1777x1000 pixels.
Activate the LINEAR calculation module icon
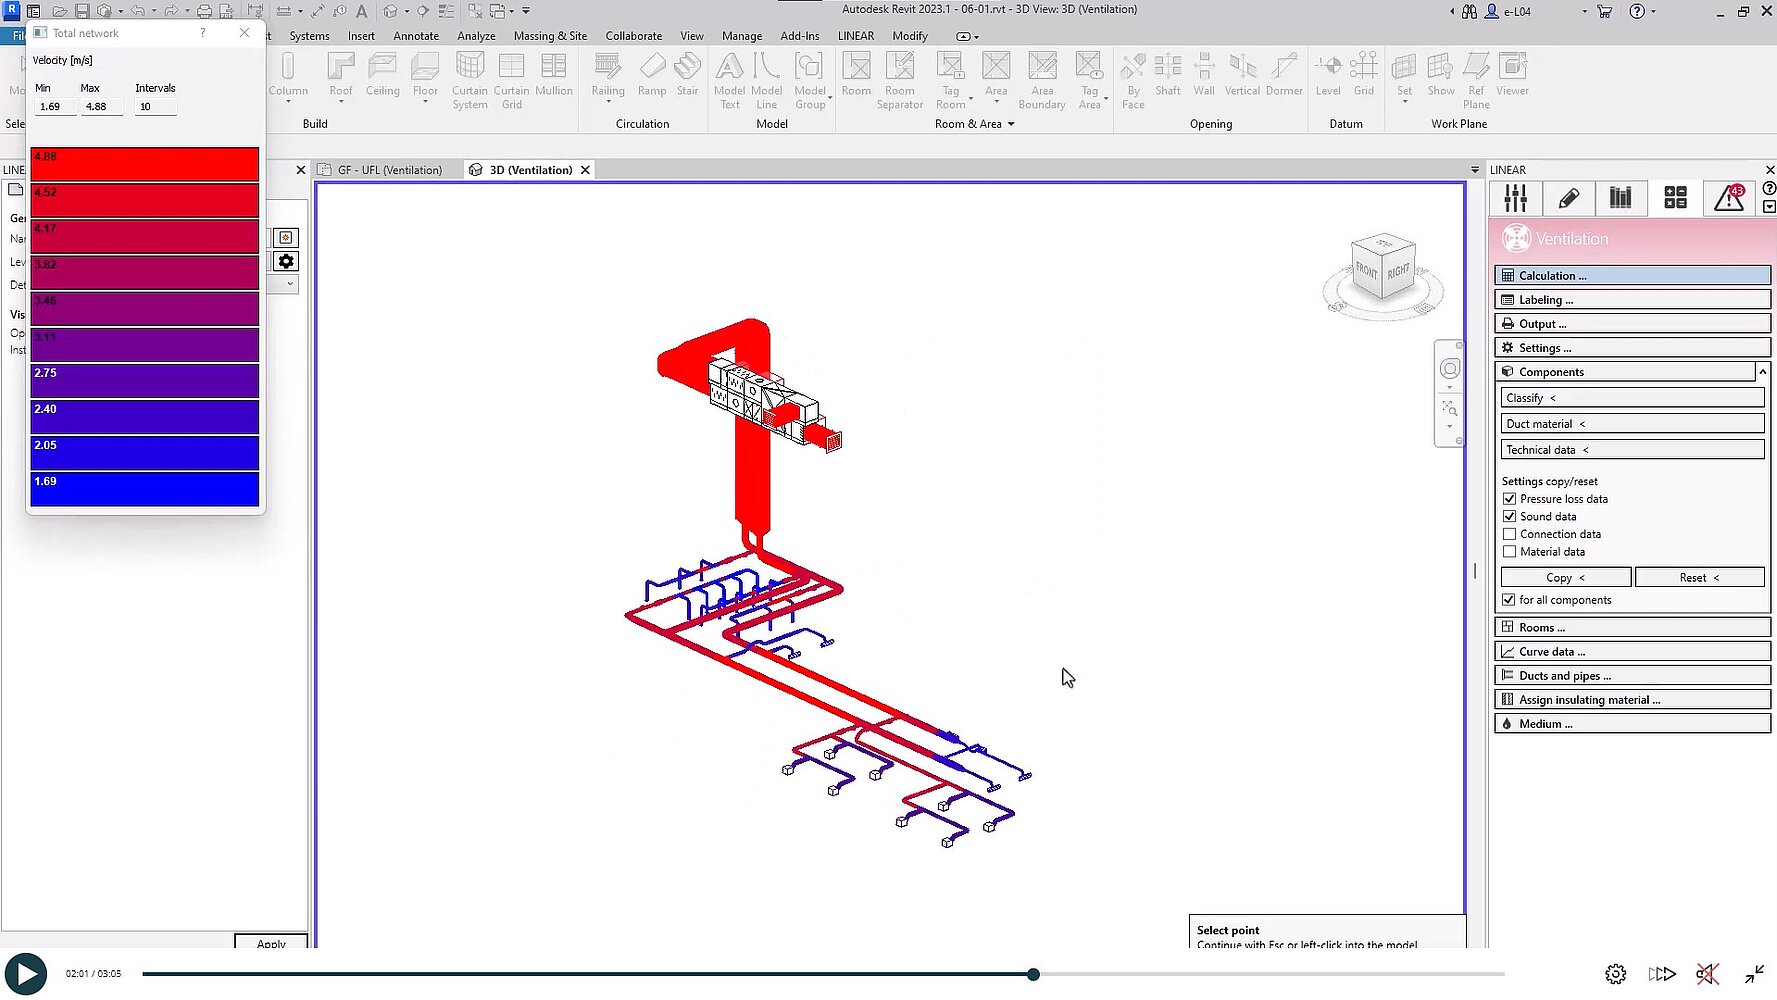click(1675, 198)
